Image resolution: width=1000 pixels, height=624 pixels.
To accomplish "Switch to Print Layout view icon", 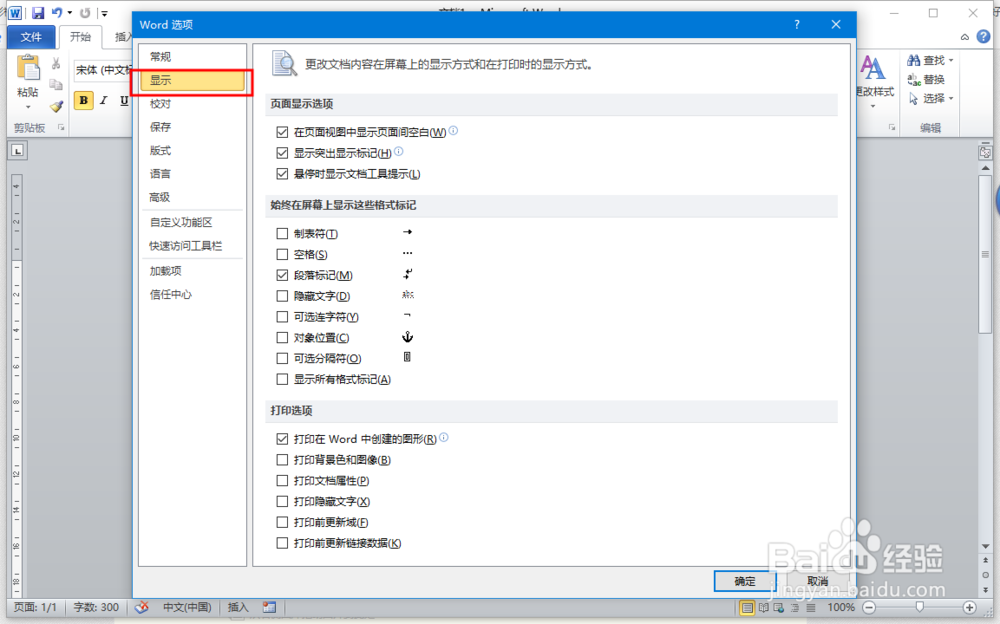I will click(x=747, y=607).
